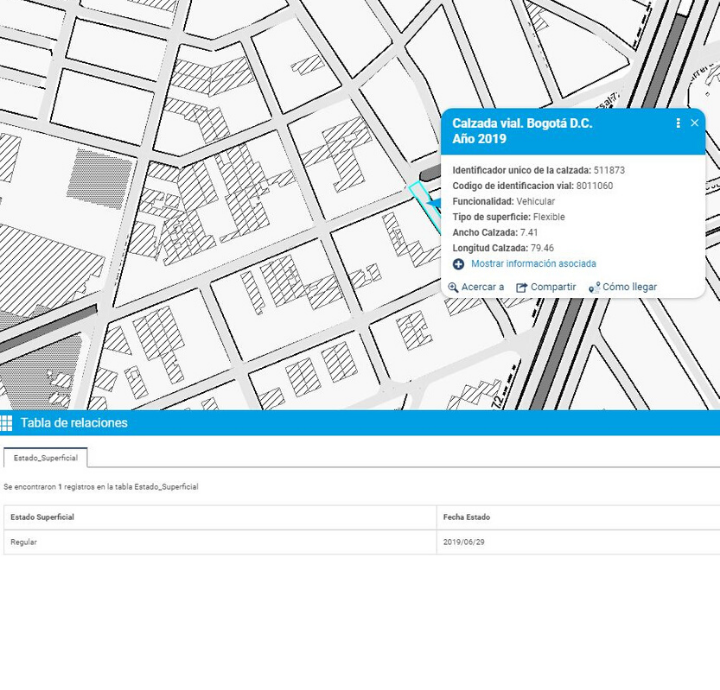The image size is (720, 690).
Task: Close the Calzada vial info popup
Action: [x=695, y=123]
